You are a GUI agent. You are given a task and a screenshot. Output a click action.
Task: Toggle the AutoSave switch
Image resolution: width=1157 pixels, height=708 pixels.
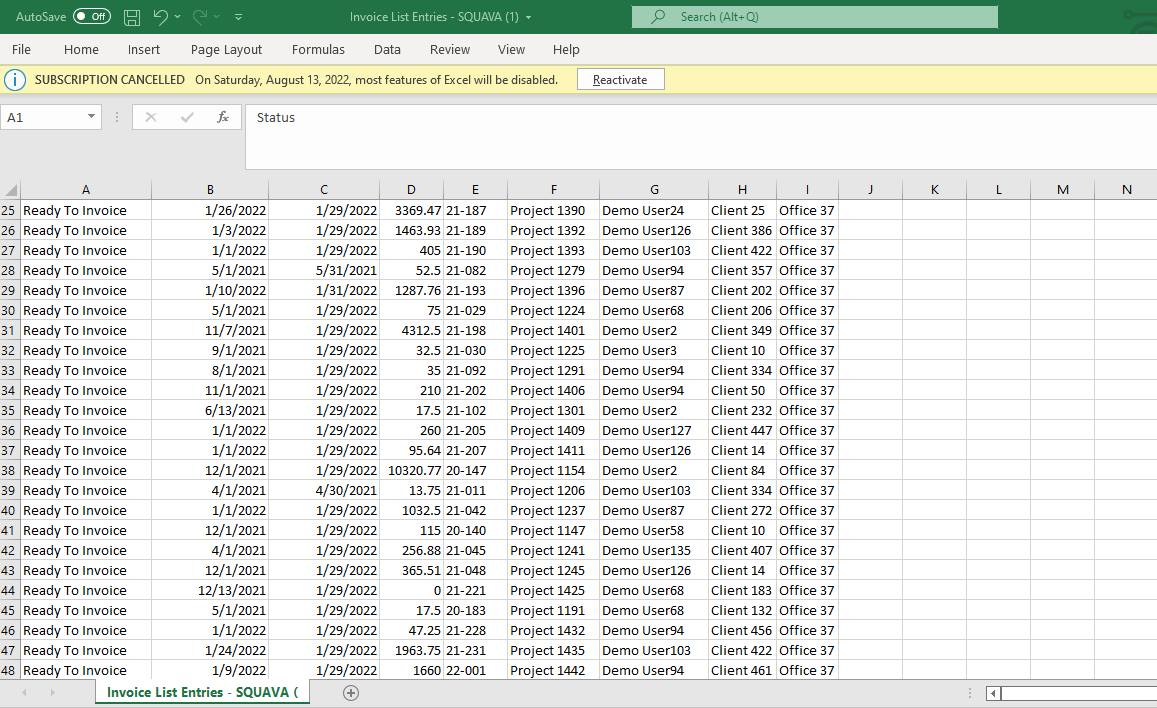(x=91, y=16)
